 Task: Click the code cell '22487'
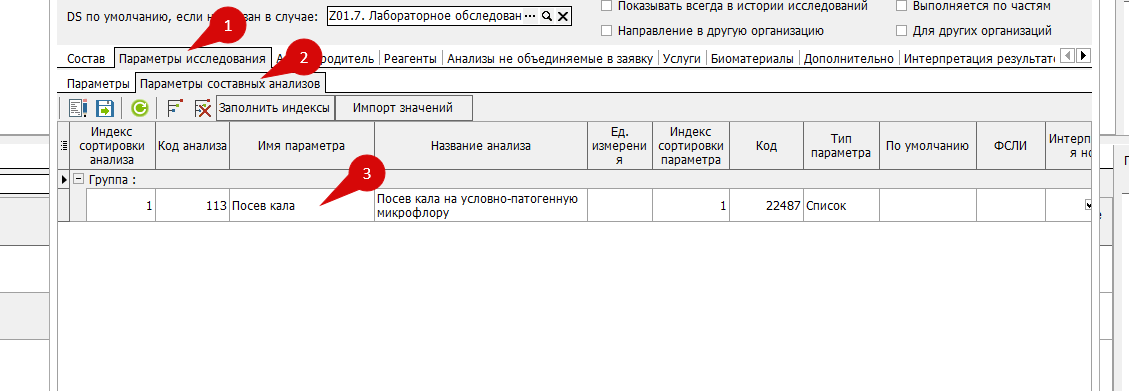click(x=766, y=206)
